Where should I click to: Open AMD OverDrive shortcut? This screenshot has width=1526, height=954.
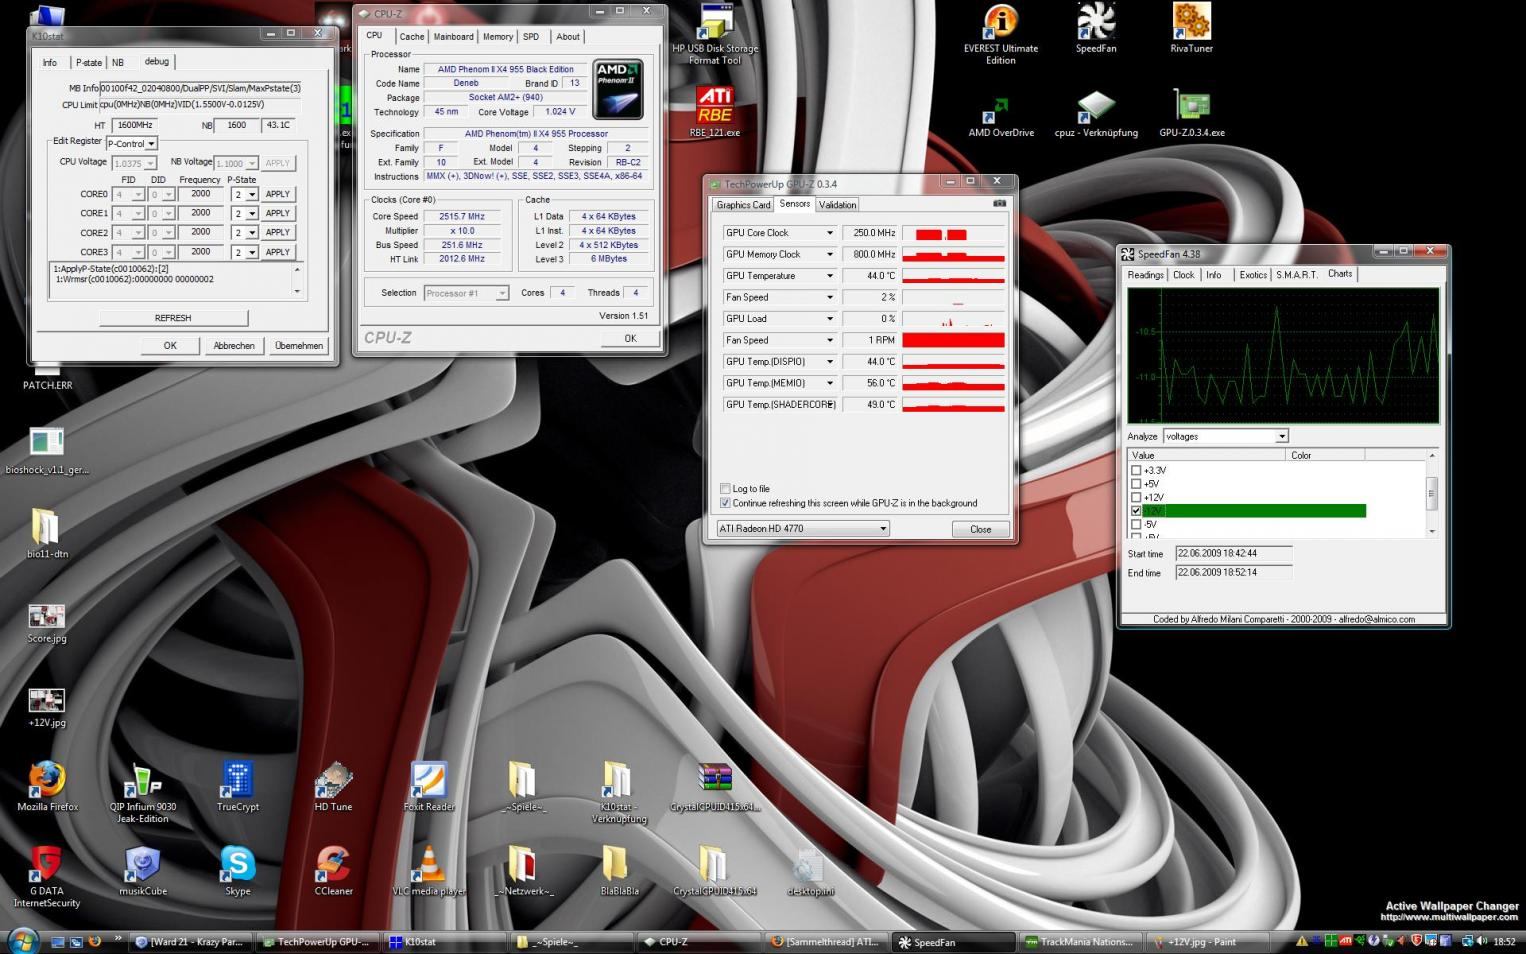coord(1000,114)
